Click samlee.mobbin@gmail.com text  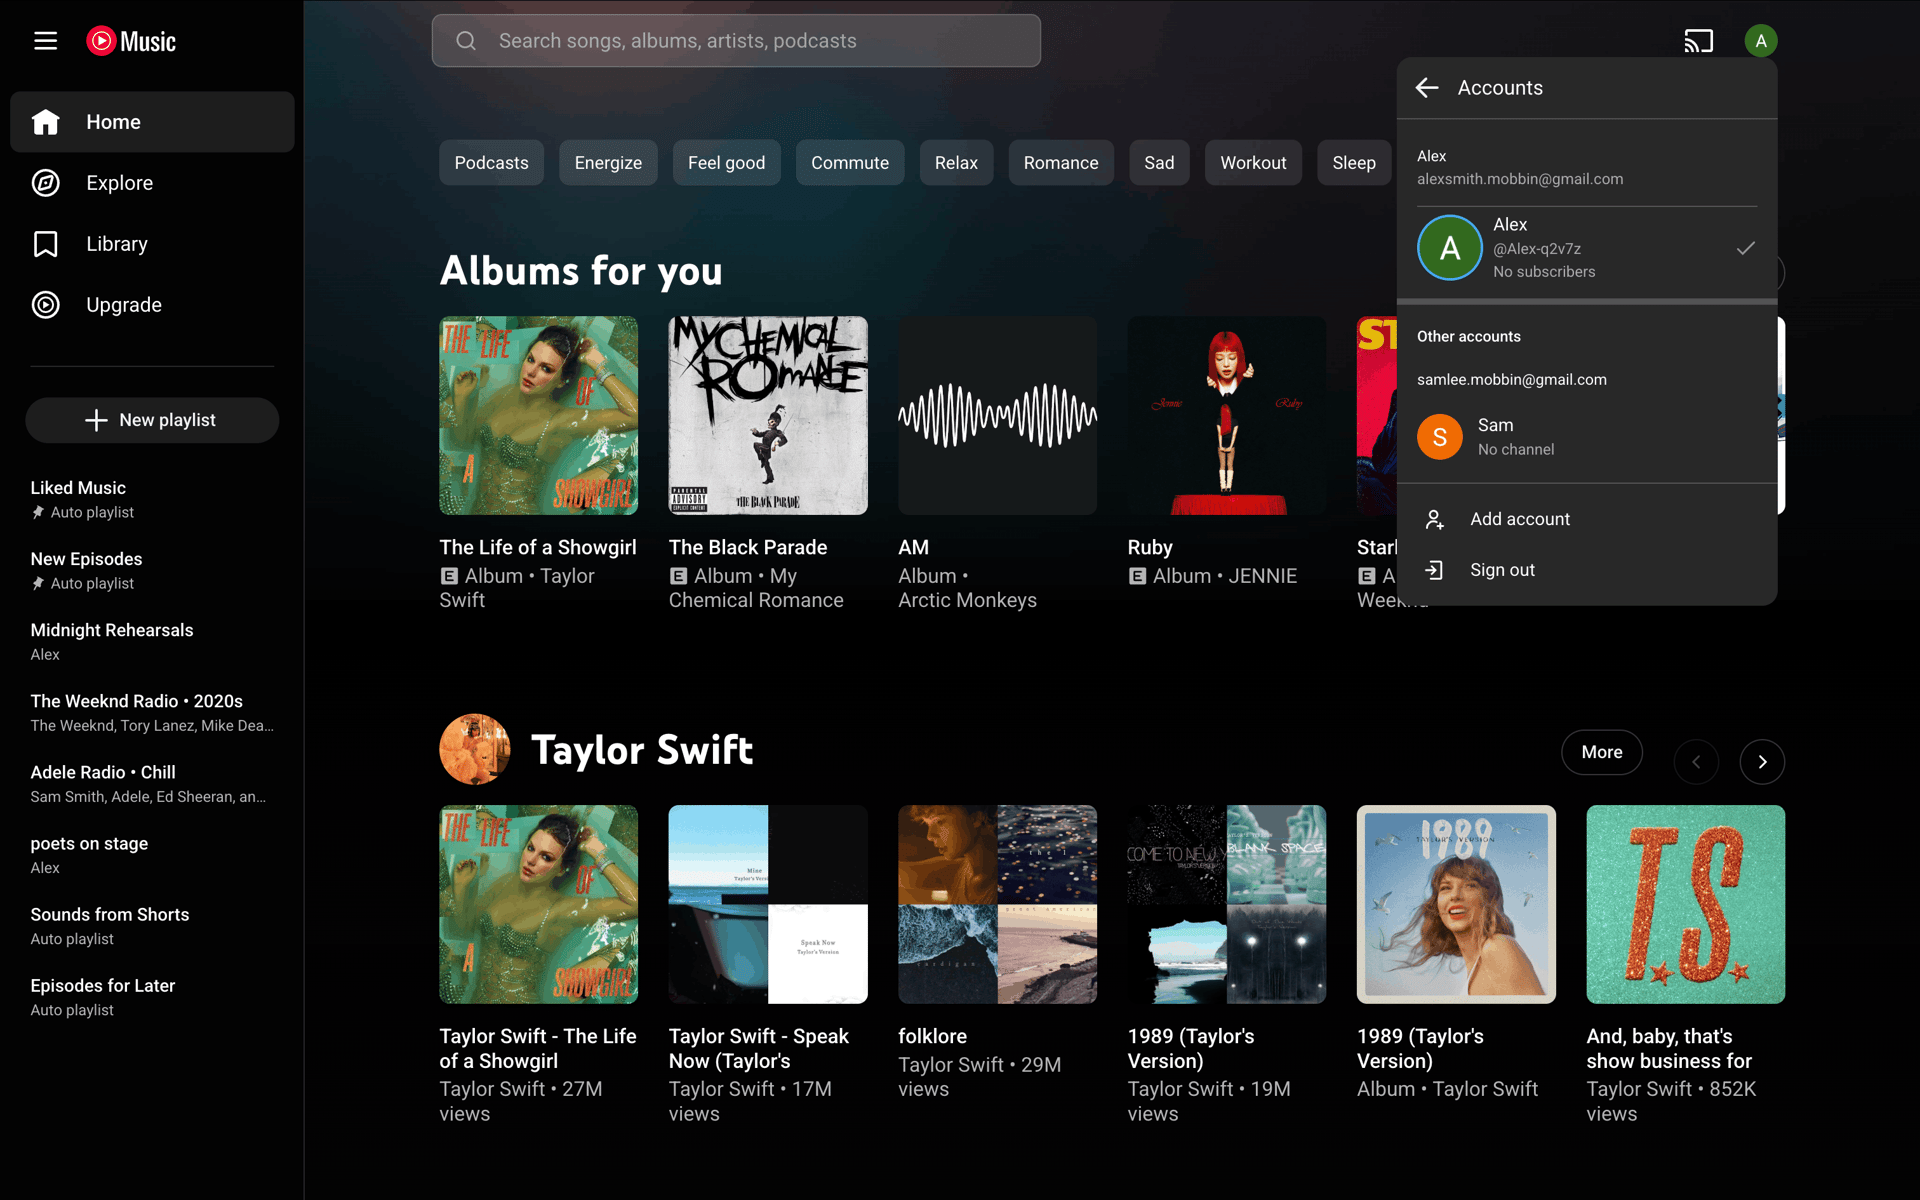(1512, 380)
